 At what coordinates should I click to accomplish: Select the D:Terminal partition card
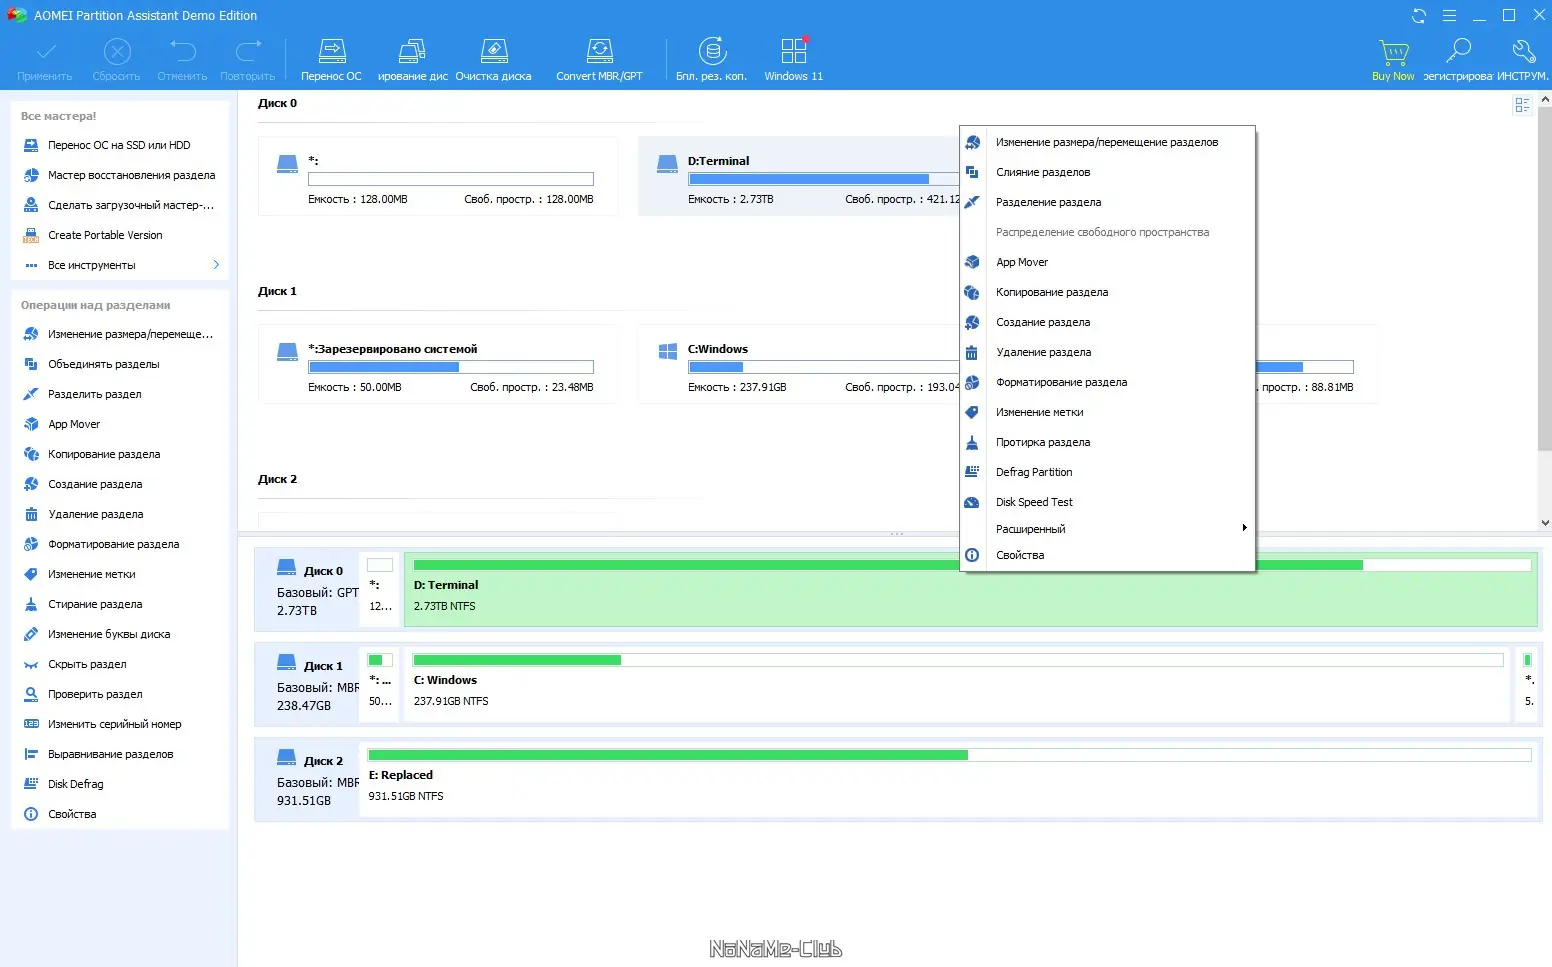pyautogui.click(x=798, y=176)
